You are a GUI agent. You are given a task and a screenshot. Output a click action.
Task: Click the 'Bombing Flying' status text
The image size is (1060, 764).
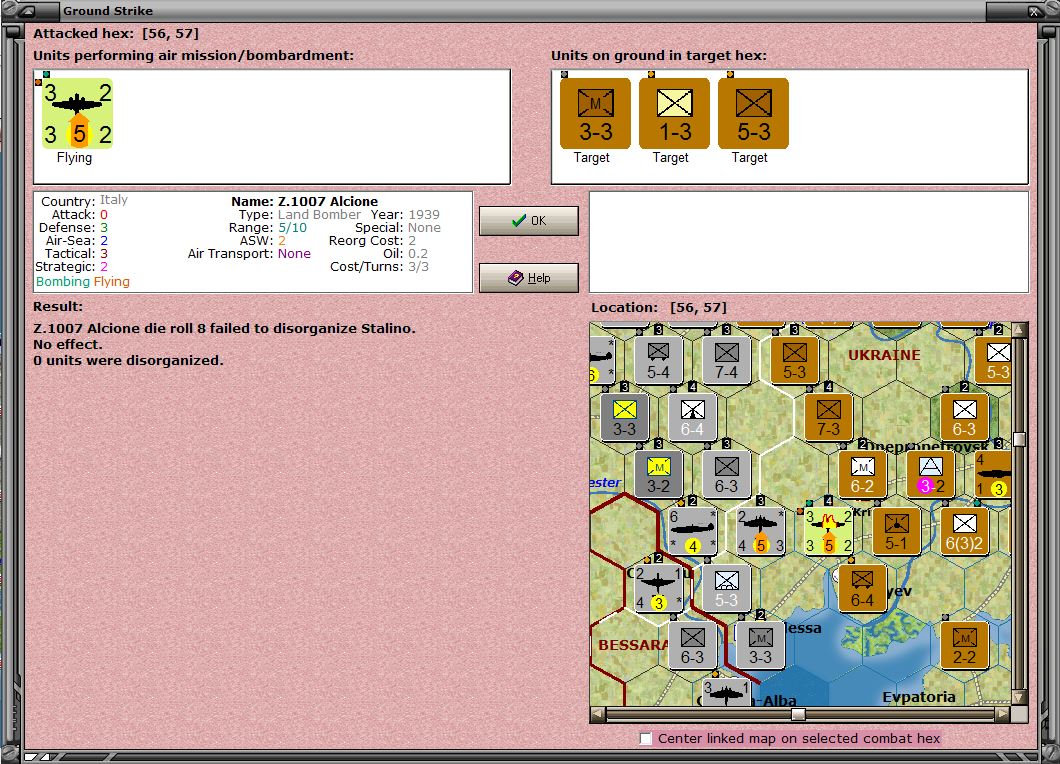click(82, 282)
